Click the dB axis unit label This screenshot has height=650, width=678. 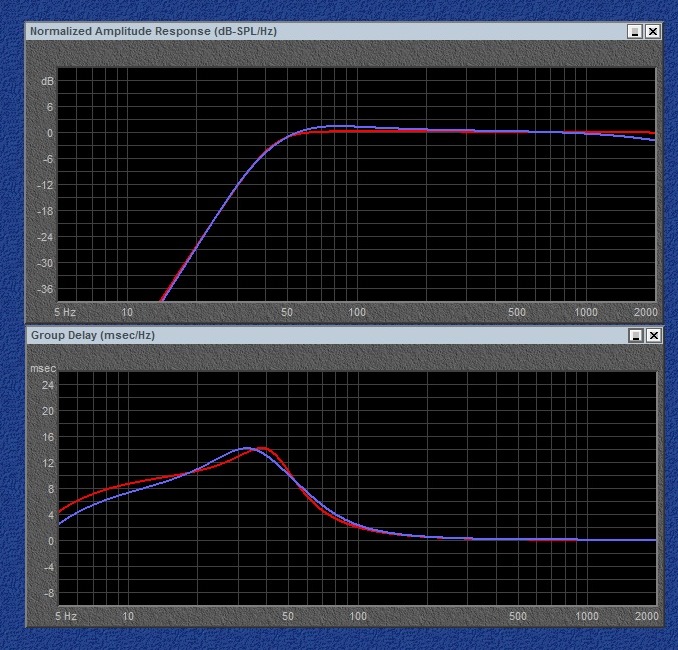click(46, 80)
